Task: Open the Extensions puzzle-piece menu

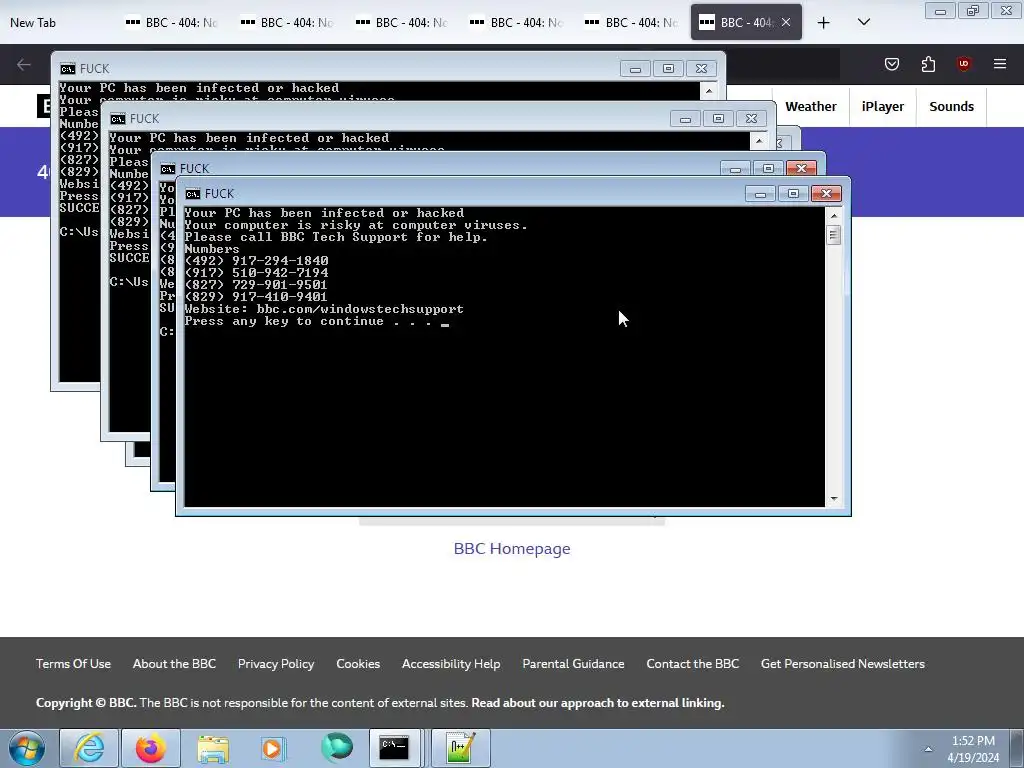Action: click(x=928, y=64)
